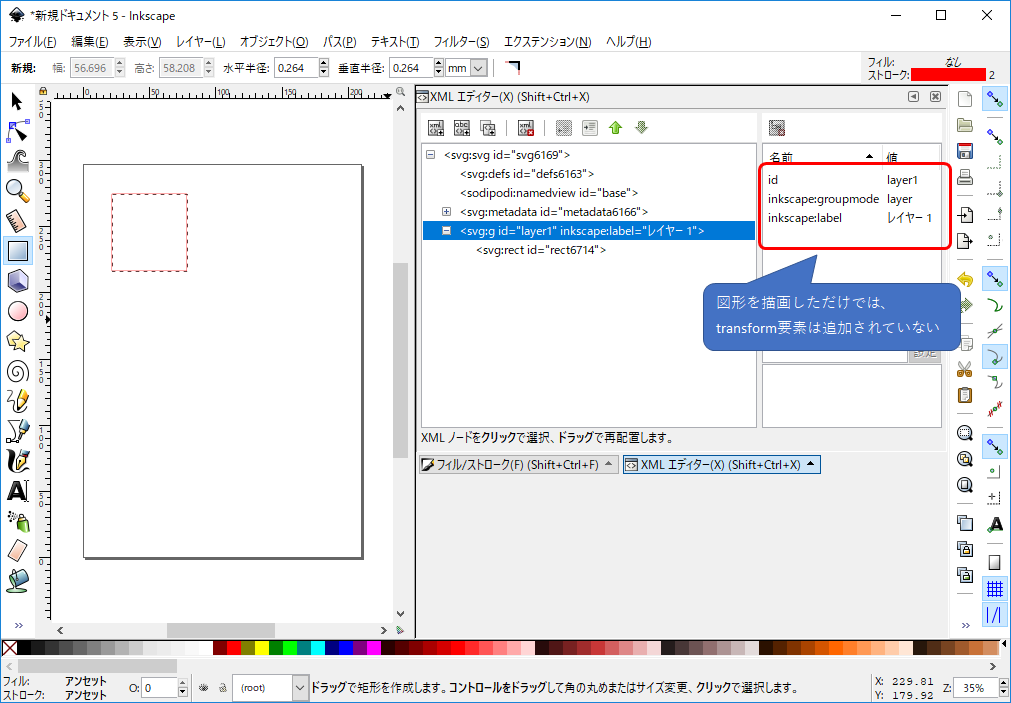
Task: Select the svg:rect node in the XML tree
Action: click(x=541, y=249)
